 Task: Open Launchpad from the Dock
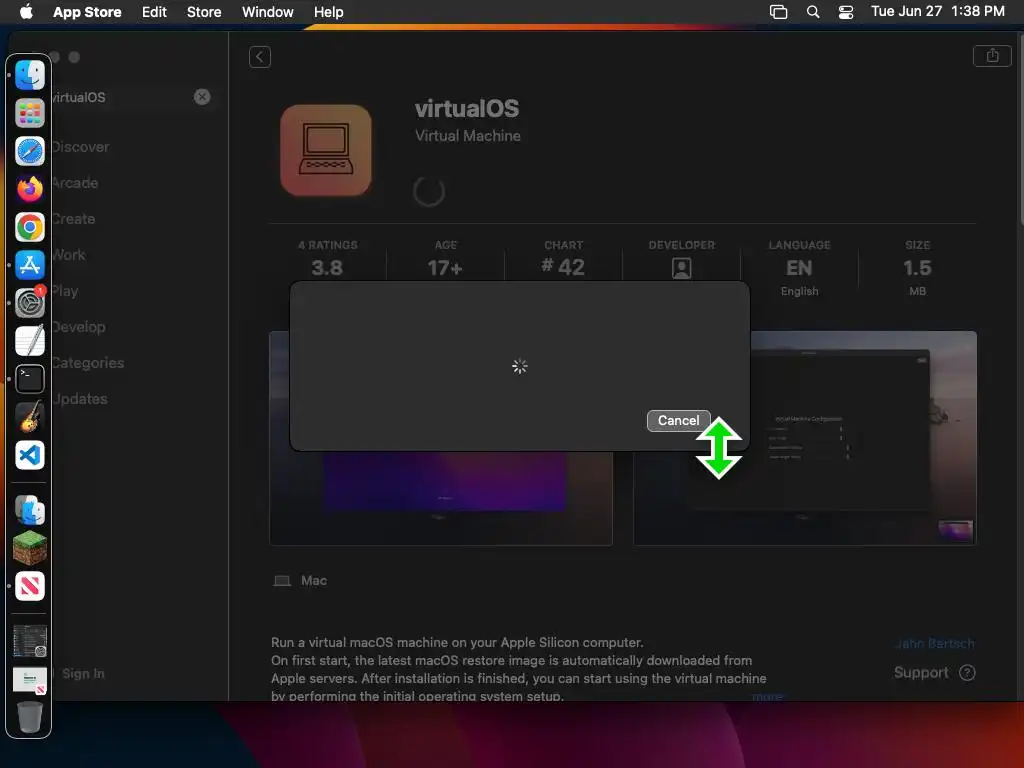click(30, 113)
